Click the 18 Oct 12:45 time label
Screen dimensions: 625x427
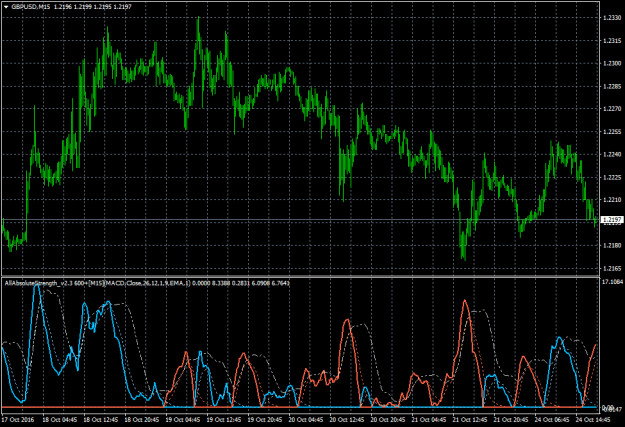(x=101, y=420)
